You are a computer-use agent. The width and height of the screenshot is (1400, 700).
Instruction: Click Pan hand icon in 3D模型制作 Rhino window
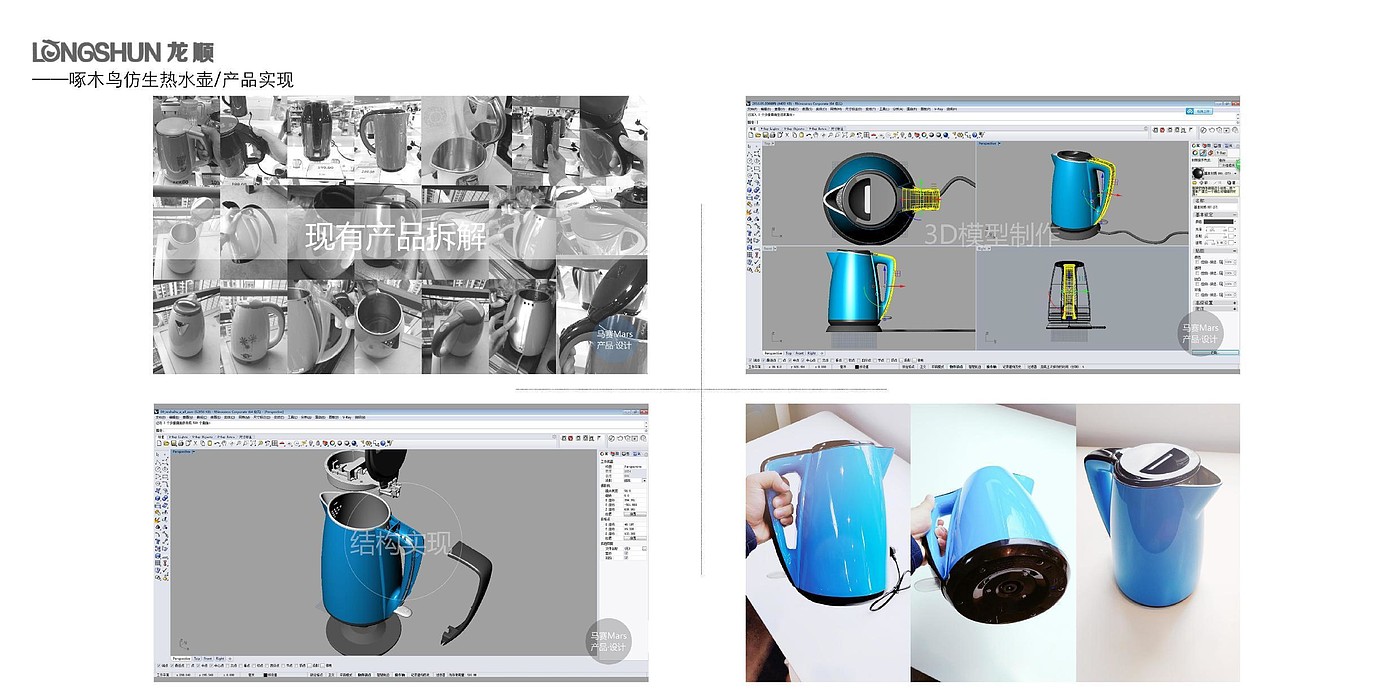coord(816,135)
